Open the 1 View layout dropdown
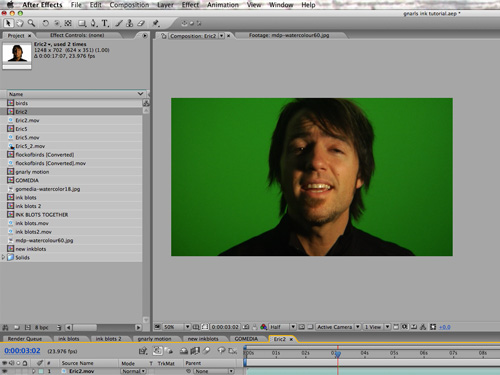The height and width of the screenshot is (375, 500). point(377,327)
